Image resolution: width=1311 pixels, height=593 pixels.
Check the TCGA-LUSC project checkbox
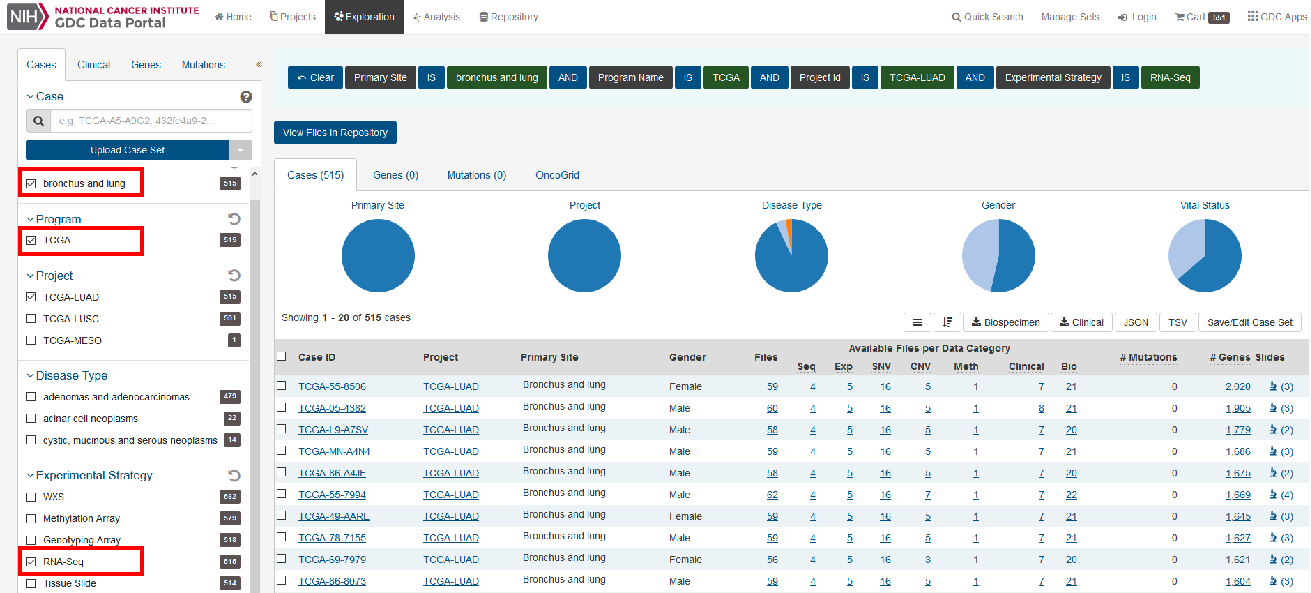(31, 319)
